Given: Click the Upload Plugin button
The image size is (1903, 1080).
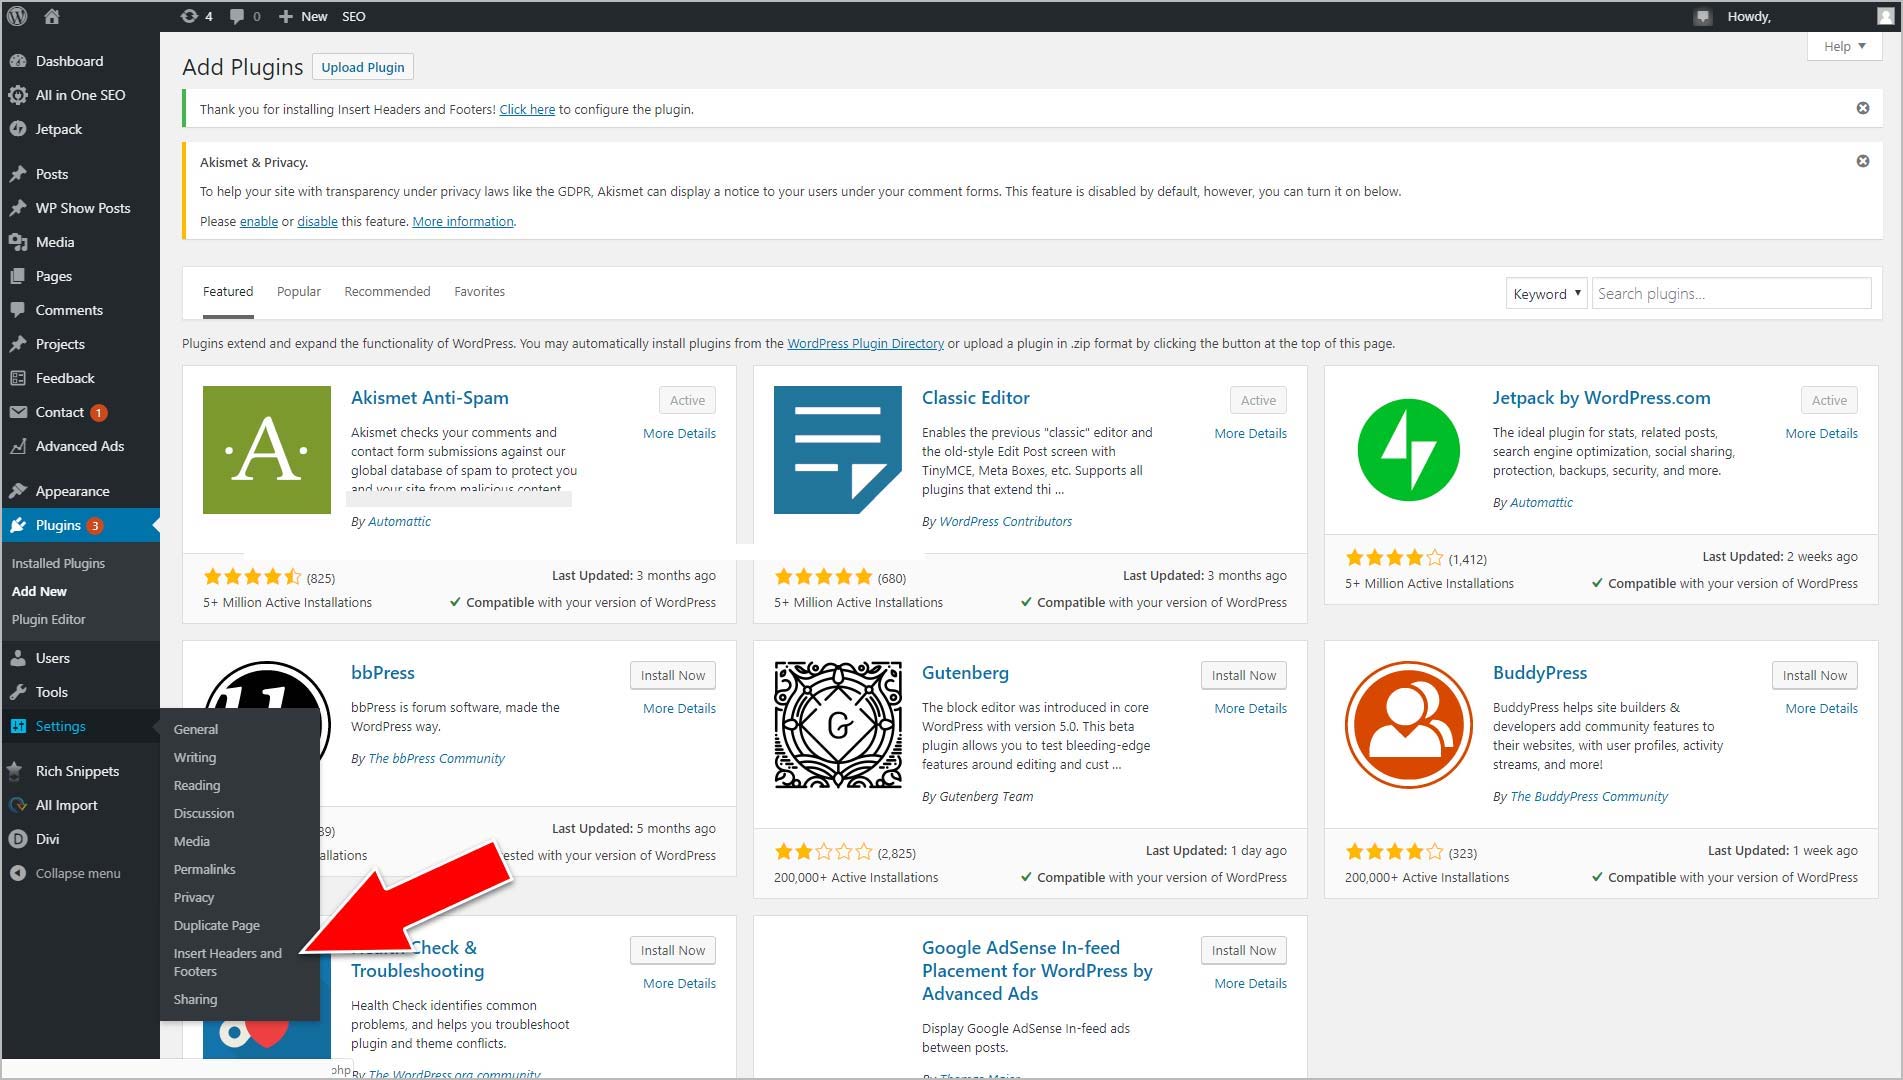Looking at the screenshot, I should (x=363, y=67).
